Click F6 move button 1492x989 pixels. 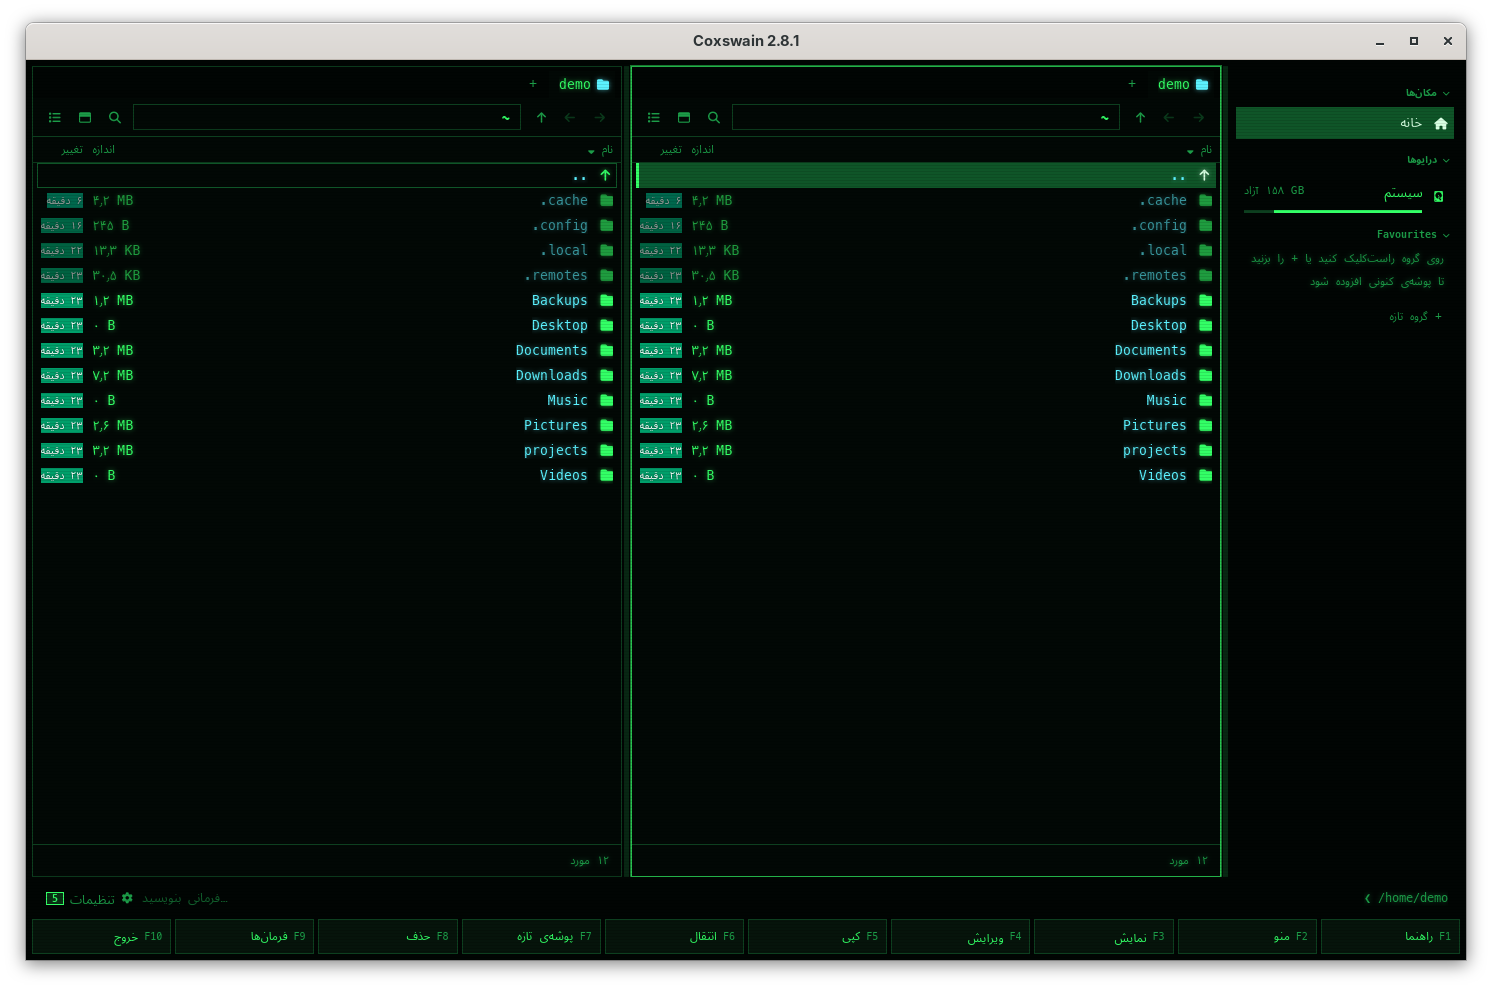674,937
